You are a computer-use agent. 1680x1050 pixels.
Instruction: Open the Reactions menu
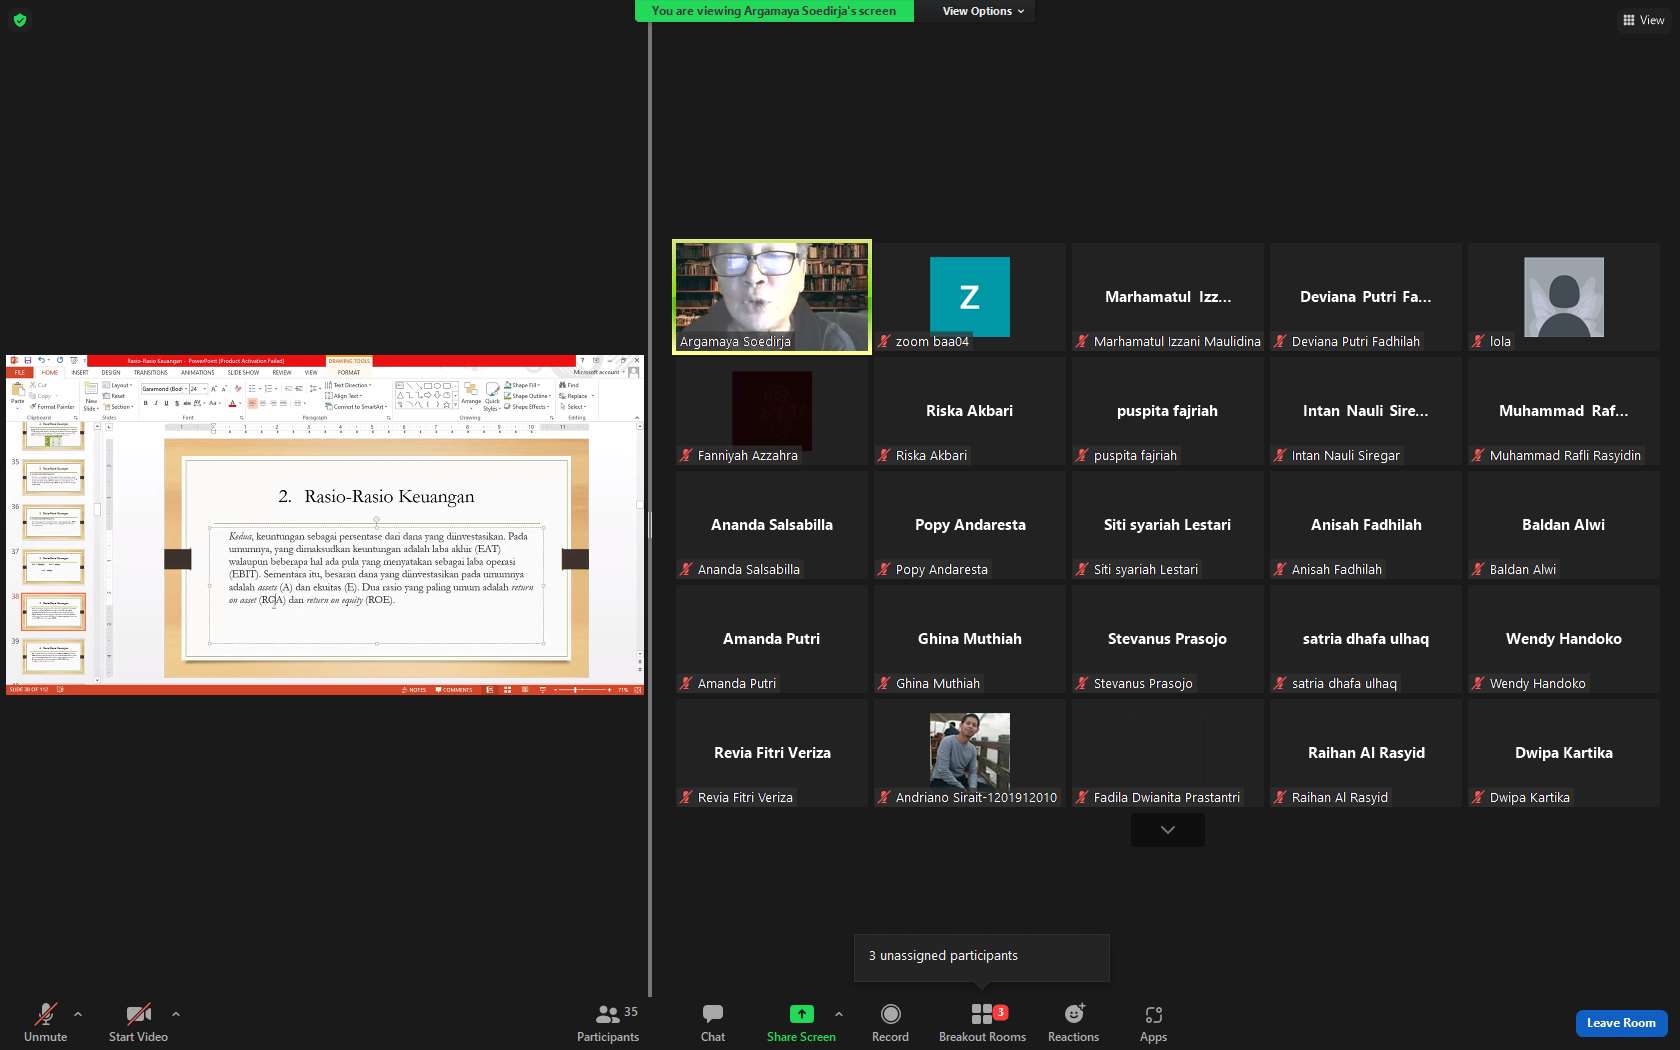click(1073, 1022)
